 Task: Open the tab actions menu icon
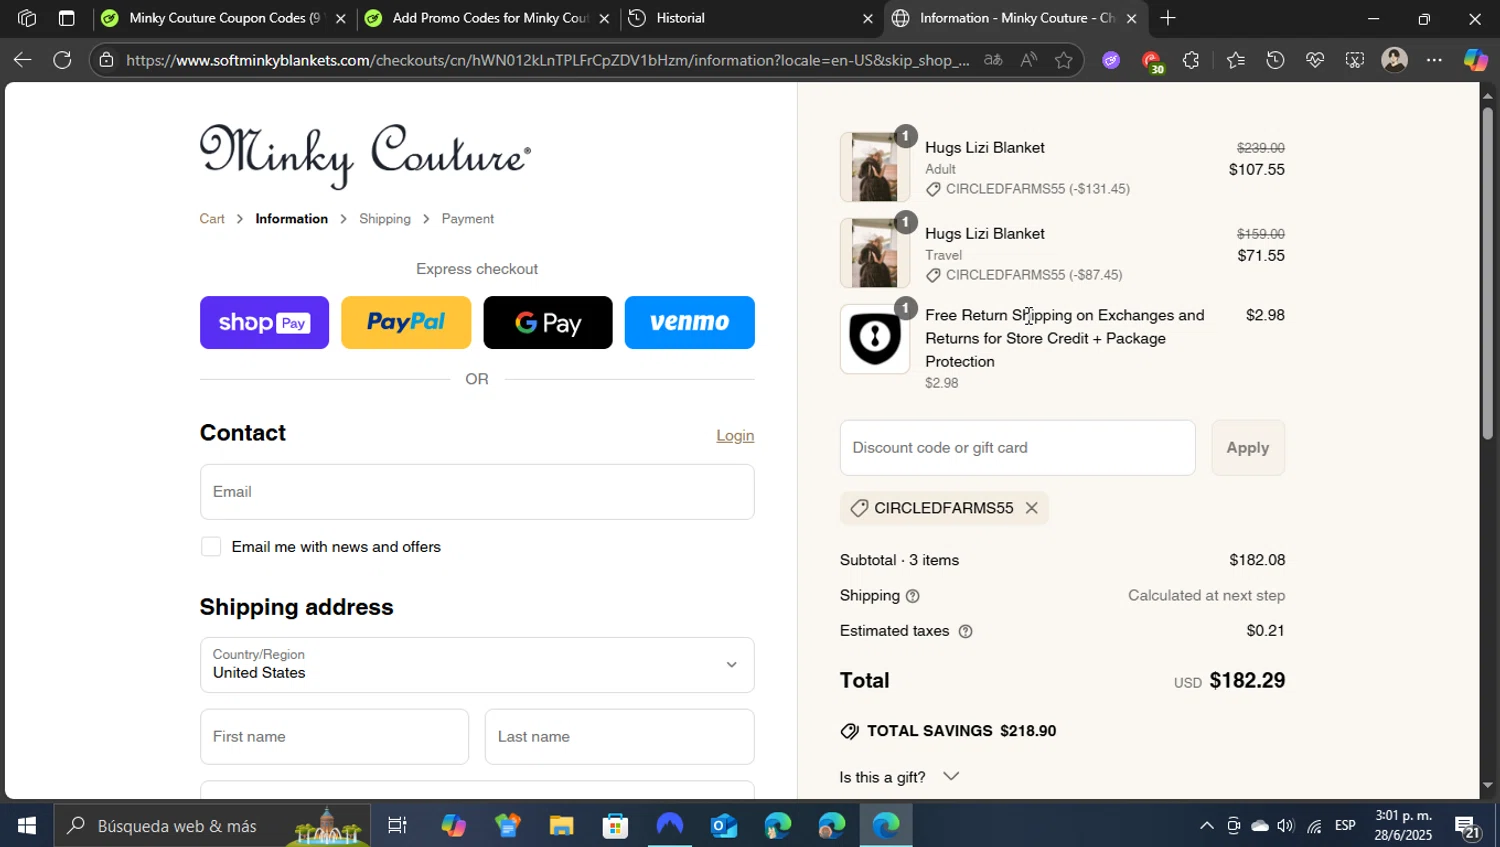coord(66,18)
